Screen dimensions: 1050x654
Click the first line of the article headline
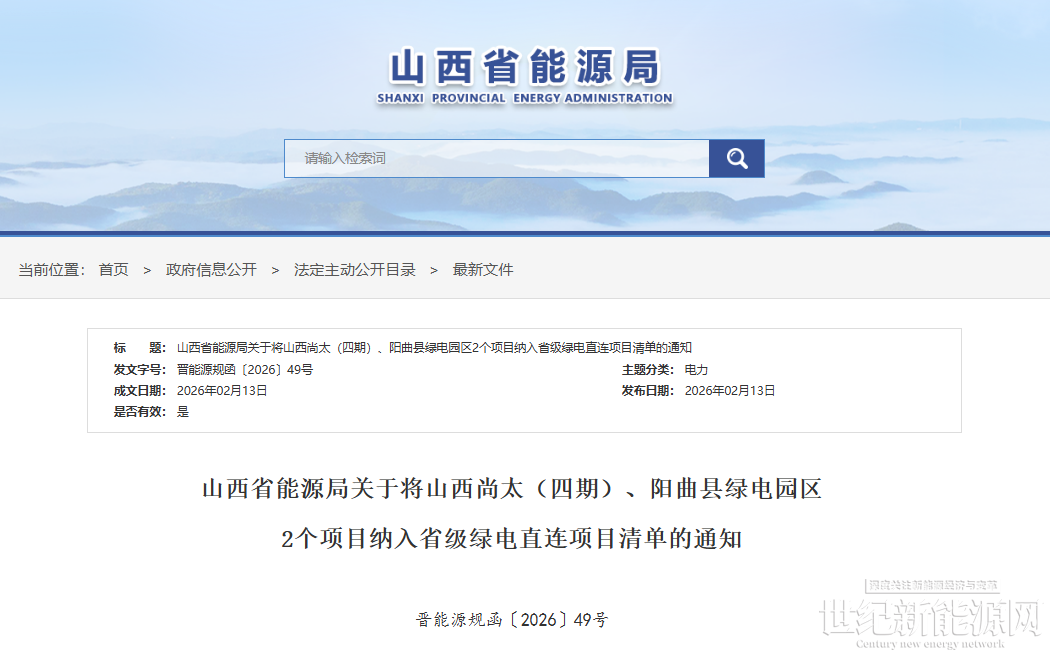pyautogui.click(x=511, y=490)
